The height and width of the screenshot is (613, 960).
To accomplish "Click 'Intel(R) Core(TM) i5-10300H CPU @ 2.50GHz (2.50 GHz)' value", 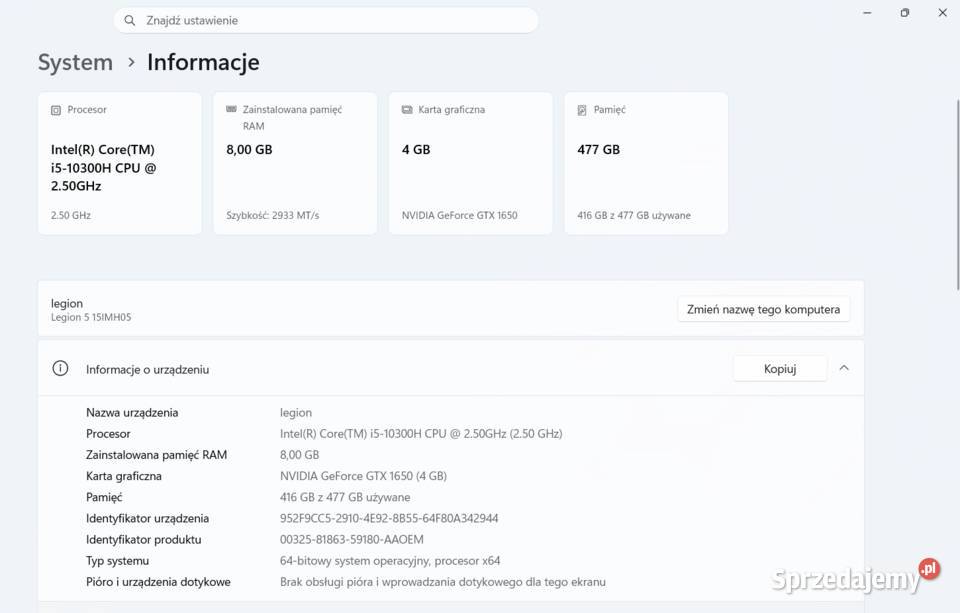I will coord(421,434).
